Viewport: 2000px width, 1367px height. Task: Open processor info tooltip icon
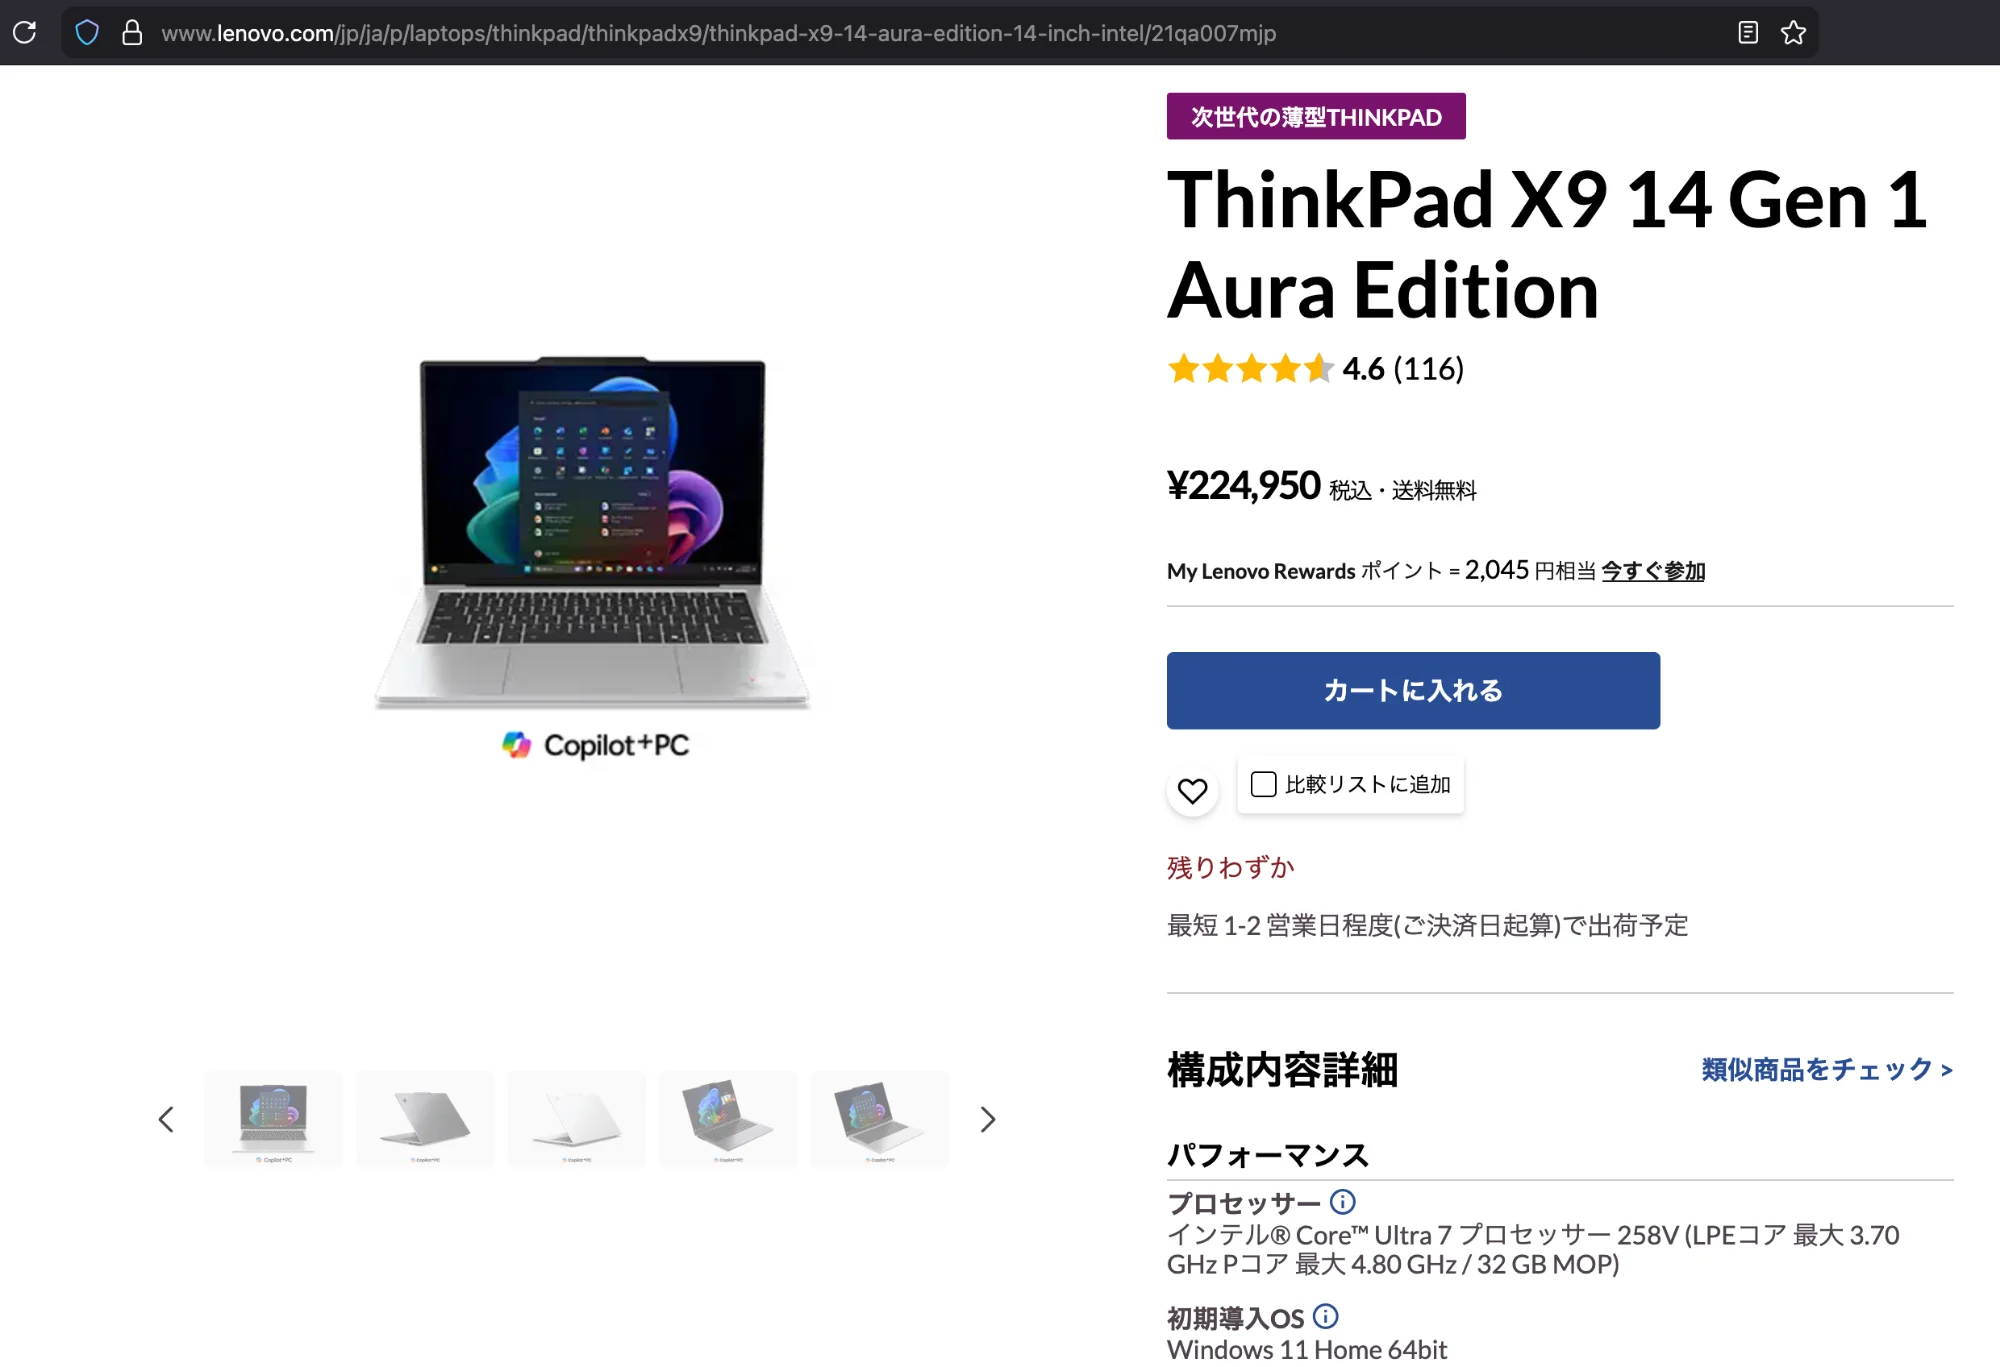pyautogui.click(x=1343, y=1201)
